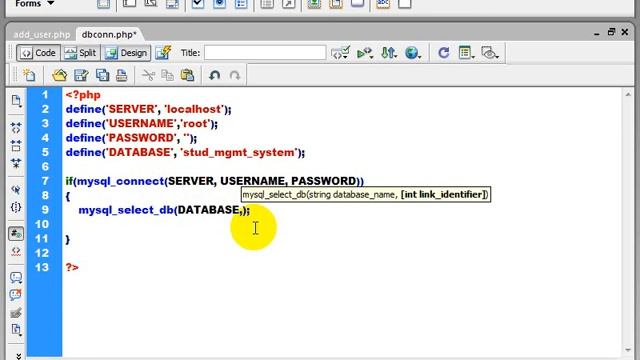Undo the last edit with the Undo arrow
This screenshot has height=360, width=640.
[x=215, y=75]
